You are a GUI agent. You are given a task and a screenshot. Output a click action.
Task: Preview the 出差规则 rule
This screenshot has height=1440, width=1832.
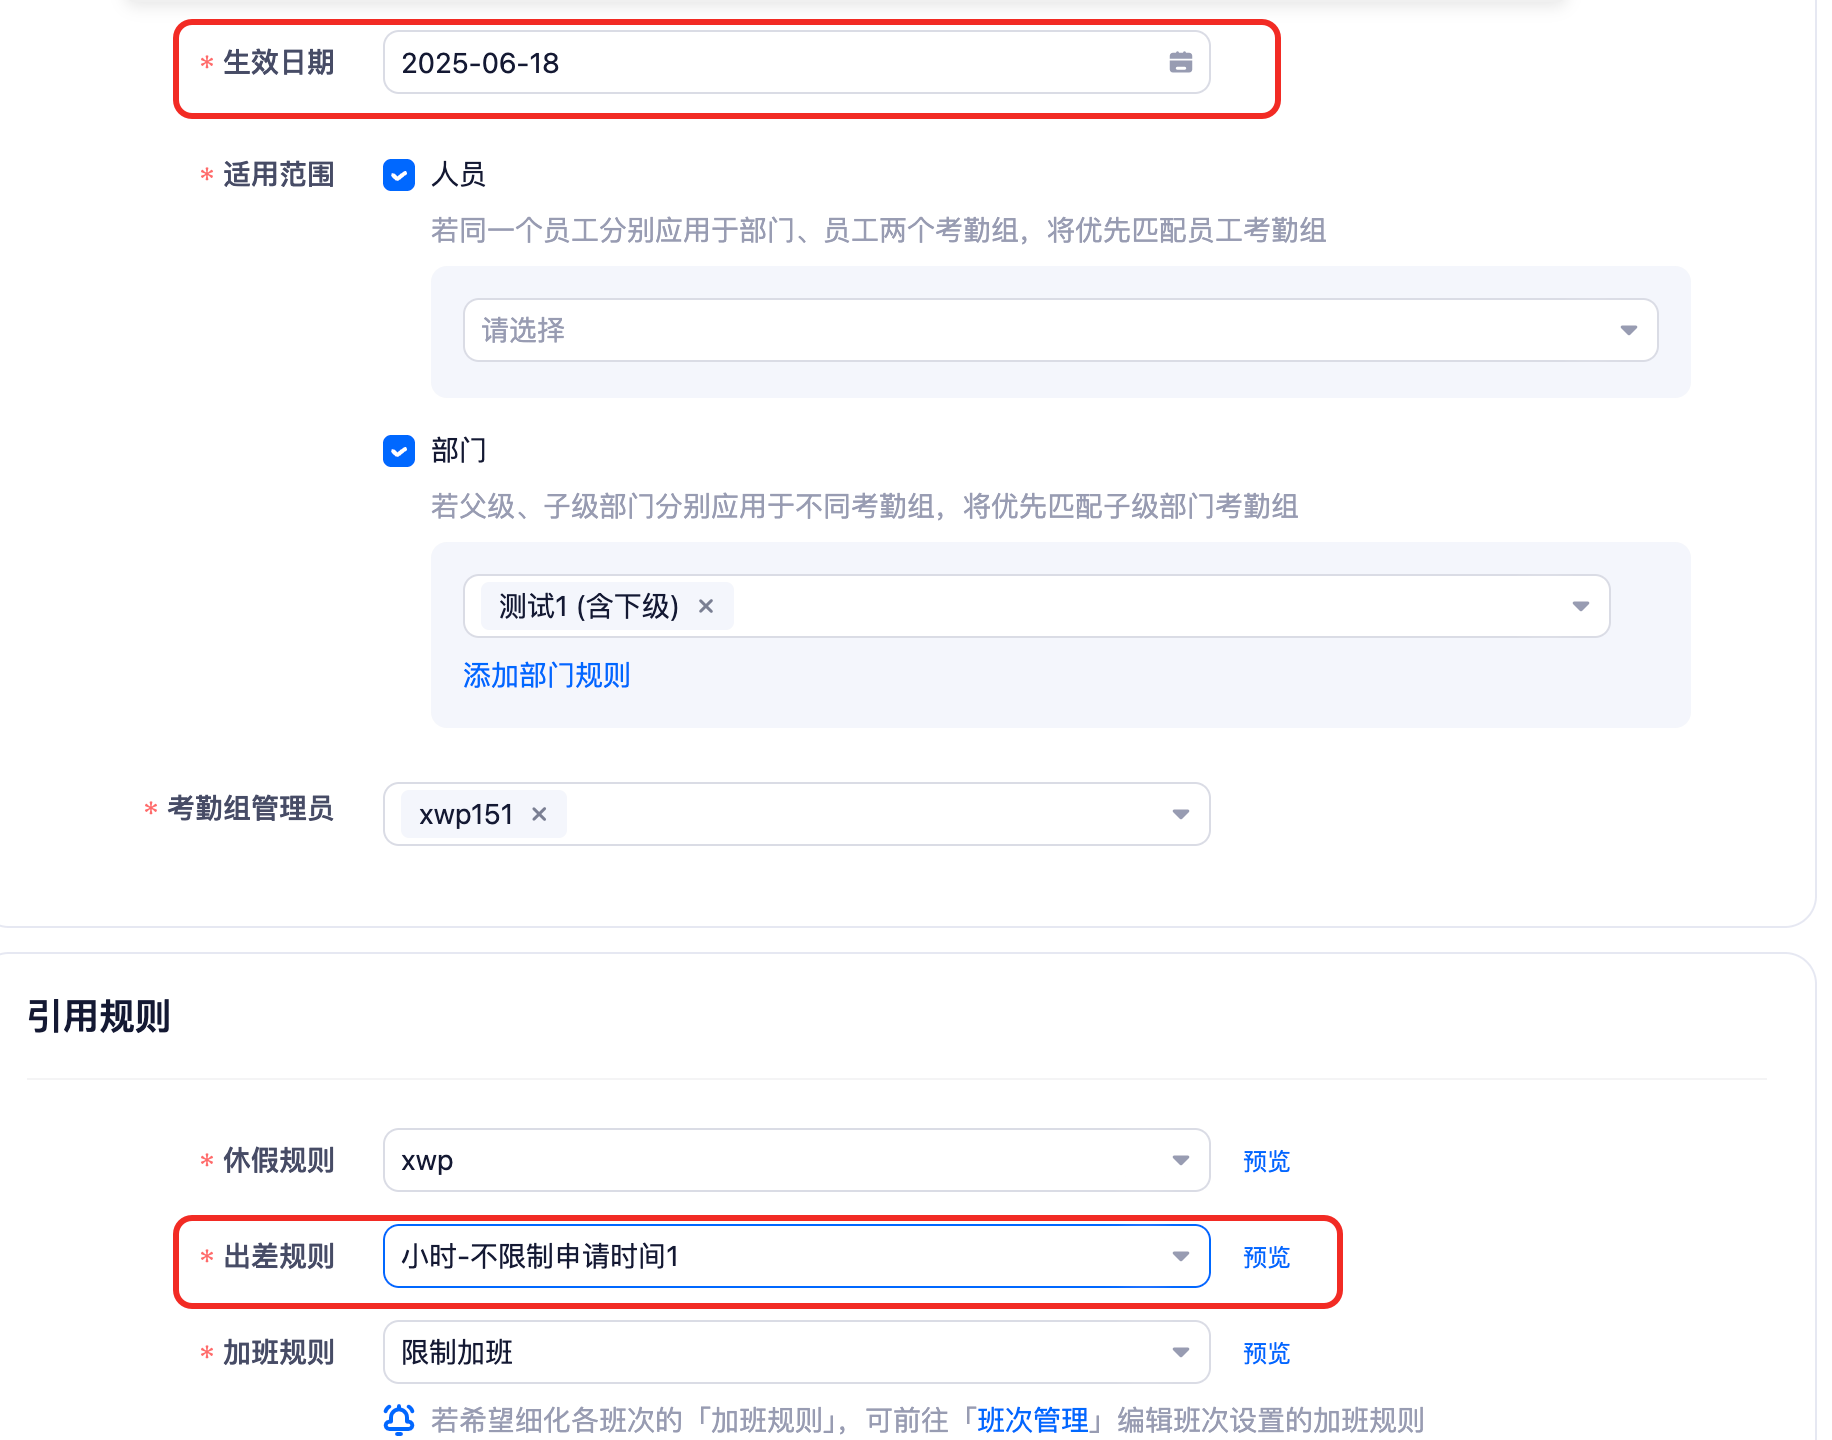coord(1266,1257)
